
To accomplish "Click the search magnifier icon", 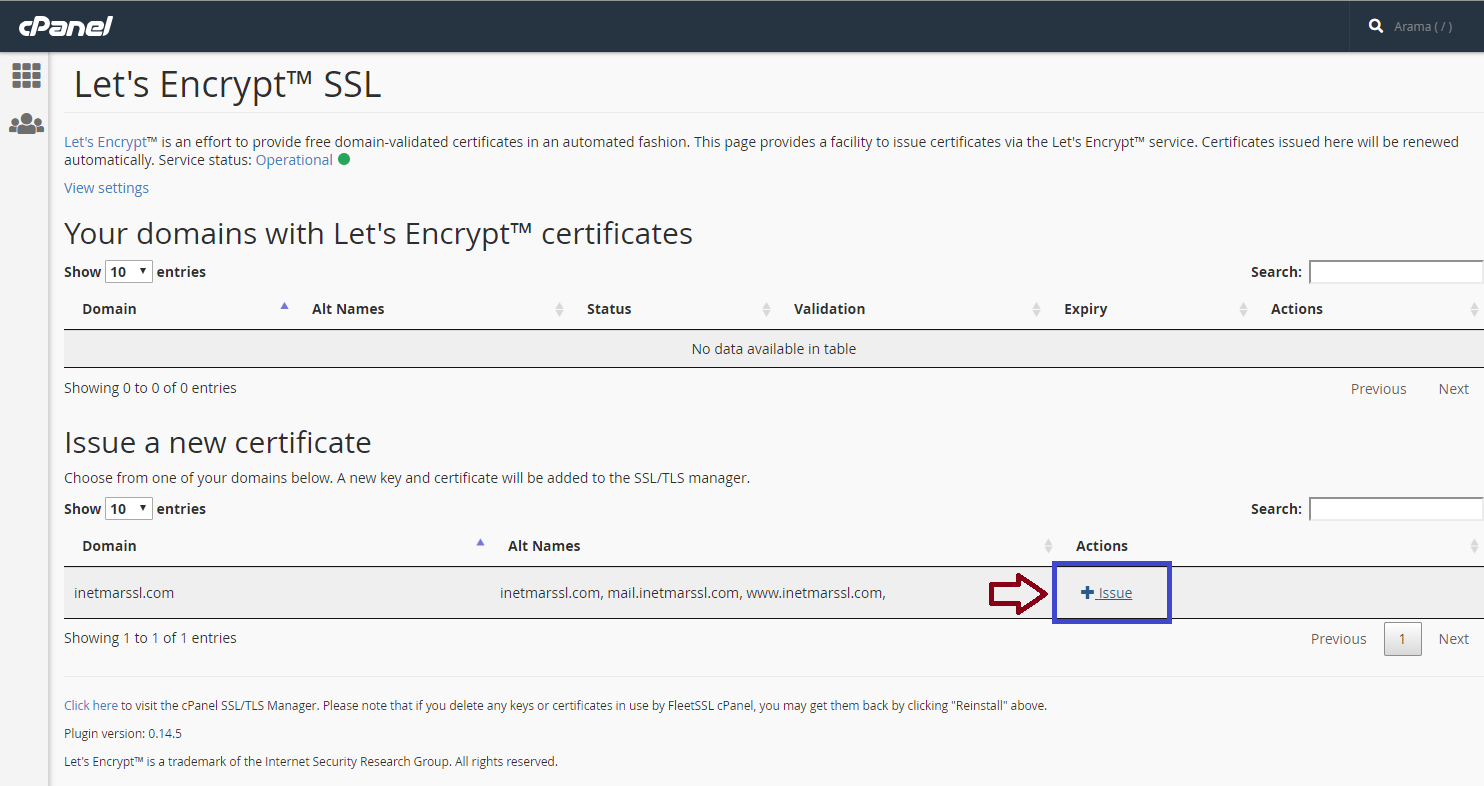I will tap(1376, 26).
